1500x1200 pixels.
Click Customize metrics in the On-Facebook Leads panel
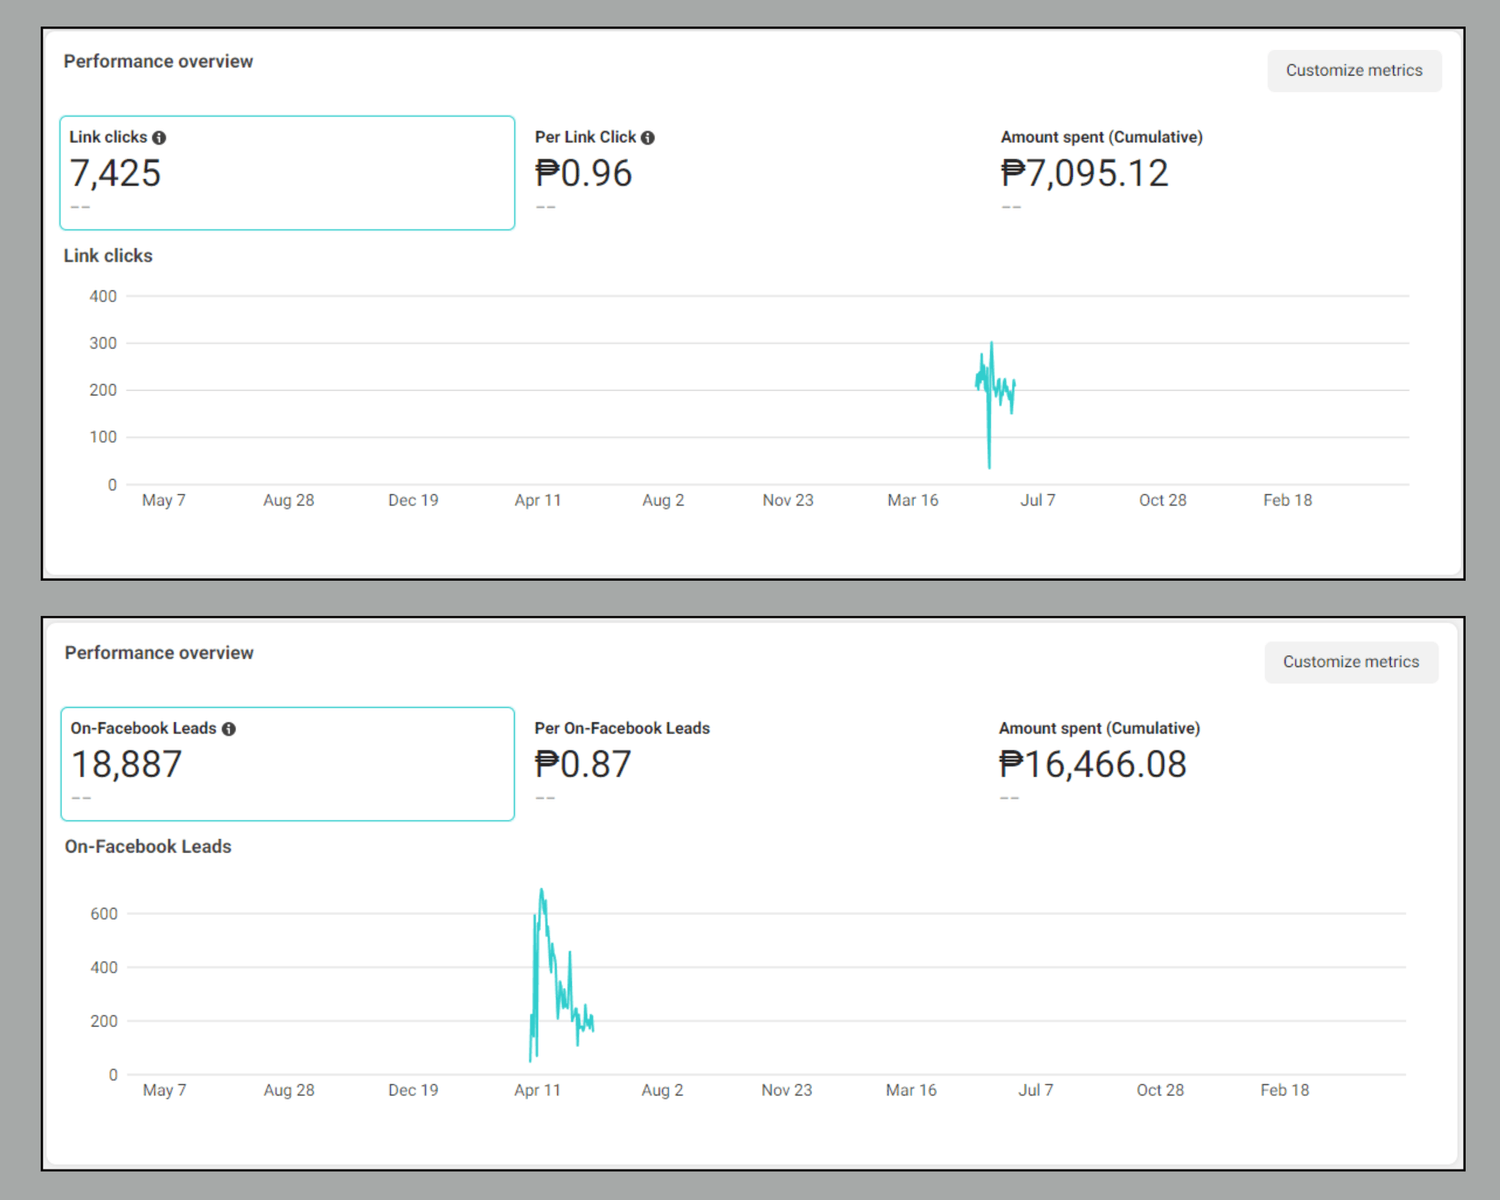tap(1350, 662)
